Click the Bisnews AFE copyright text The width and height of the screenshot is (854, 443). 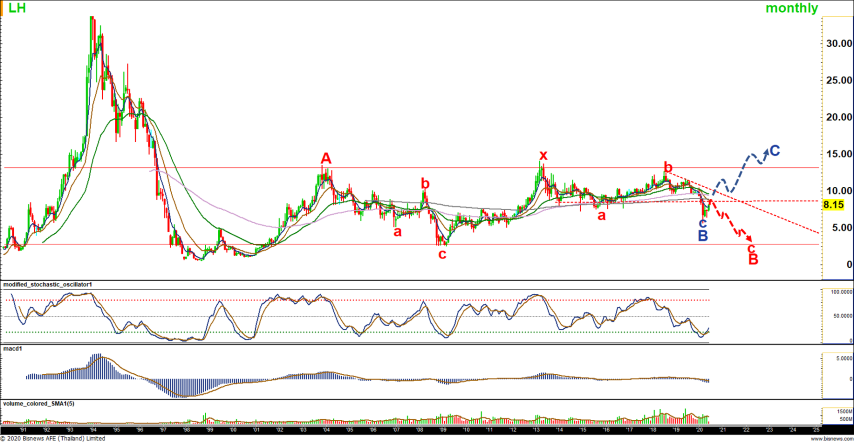[x=56, y=437]
